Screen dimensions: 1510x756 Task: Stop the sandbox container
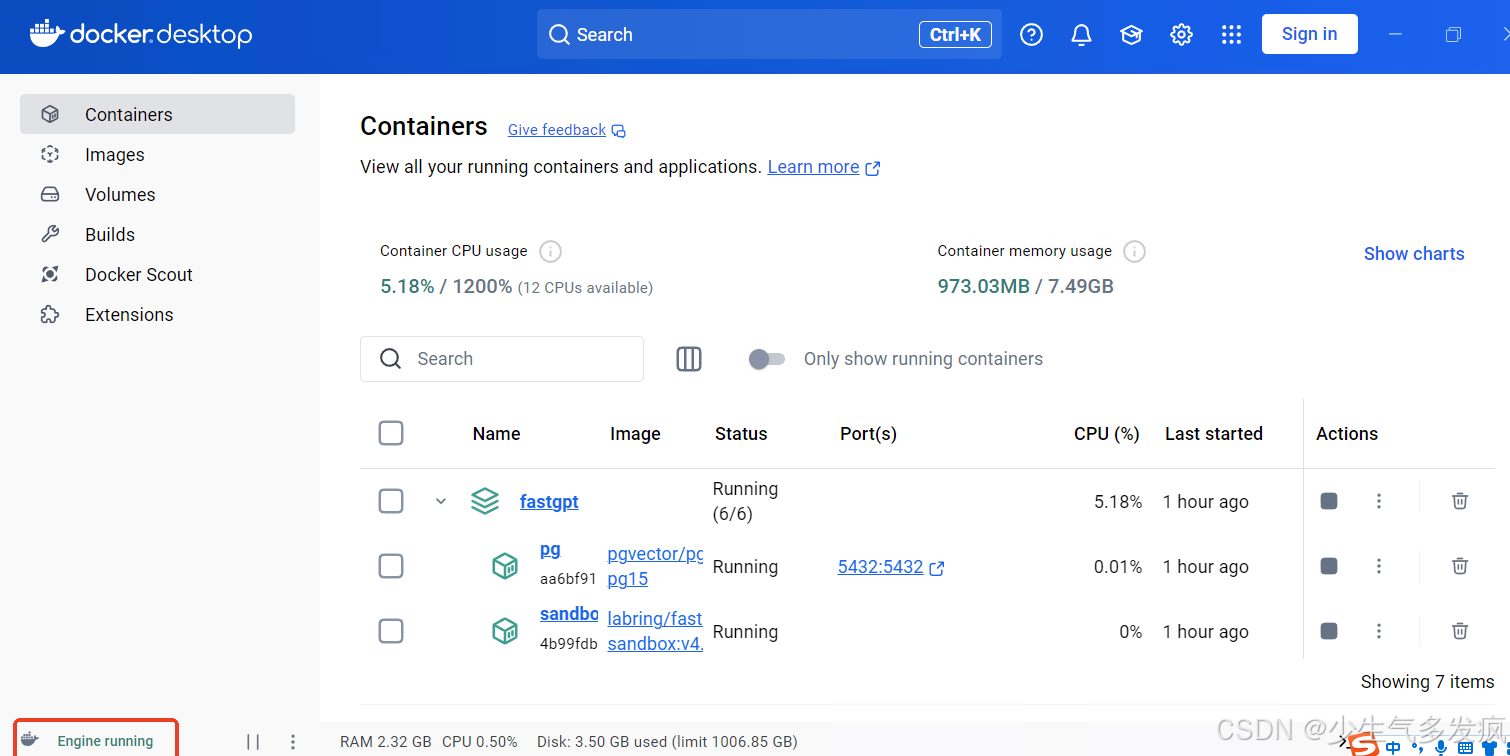[x=1329, y=631]
